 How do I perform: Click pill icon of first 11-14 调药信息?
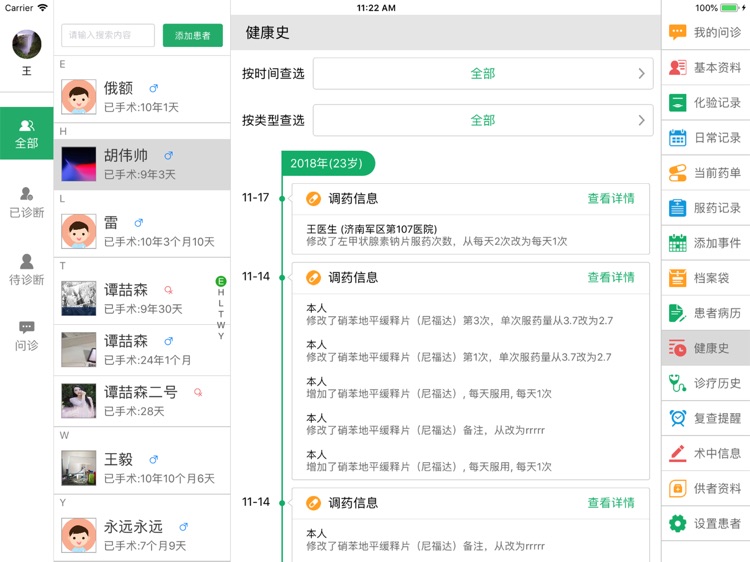(x=313, y=277)
